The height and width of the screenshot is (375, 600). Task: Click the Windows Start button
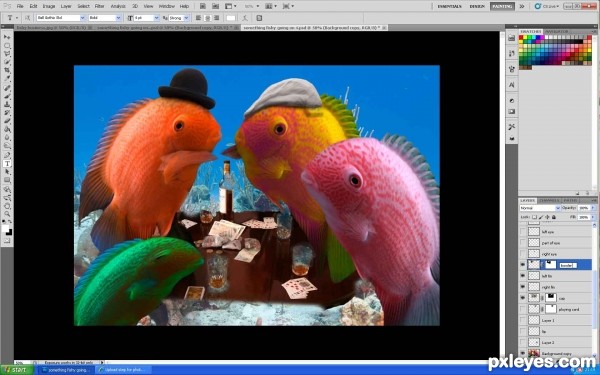[x=16, y=370]
